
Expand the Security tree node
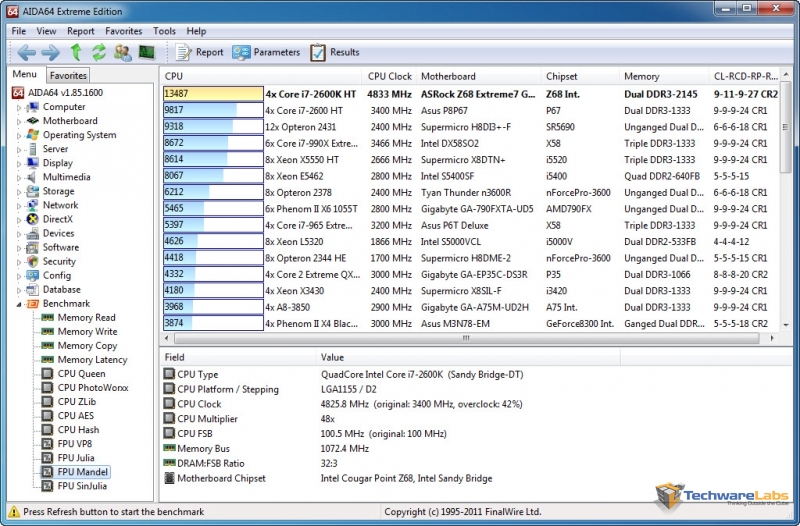[x=19, y=262]
